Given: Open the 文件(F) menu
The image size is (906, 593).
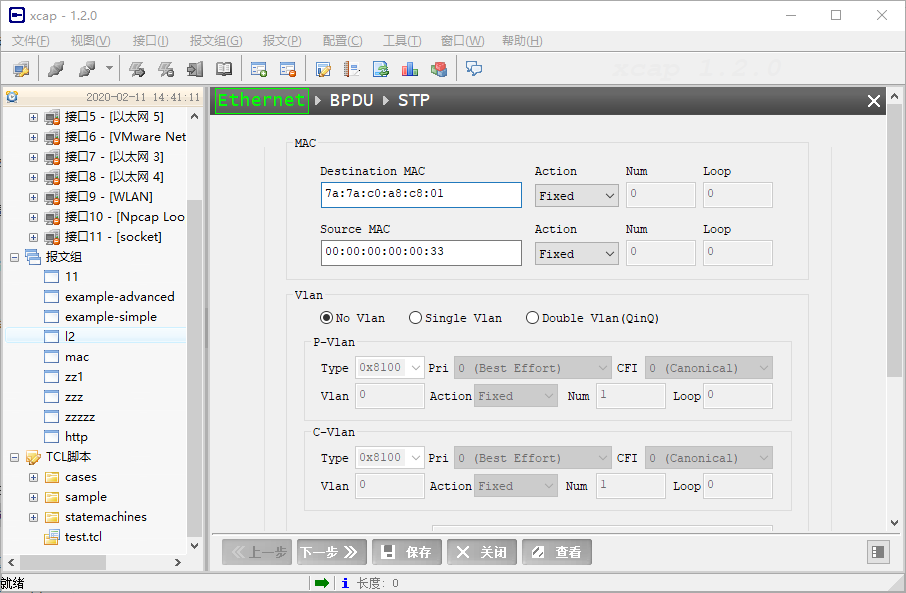Looking at the screenshot, I should [x=31, y=41].
